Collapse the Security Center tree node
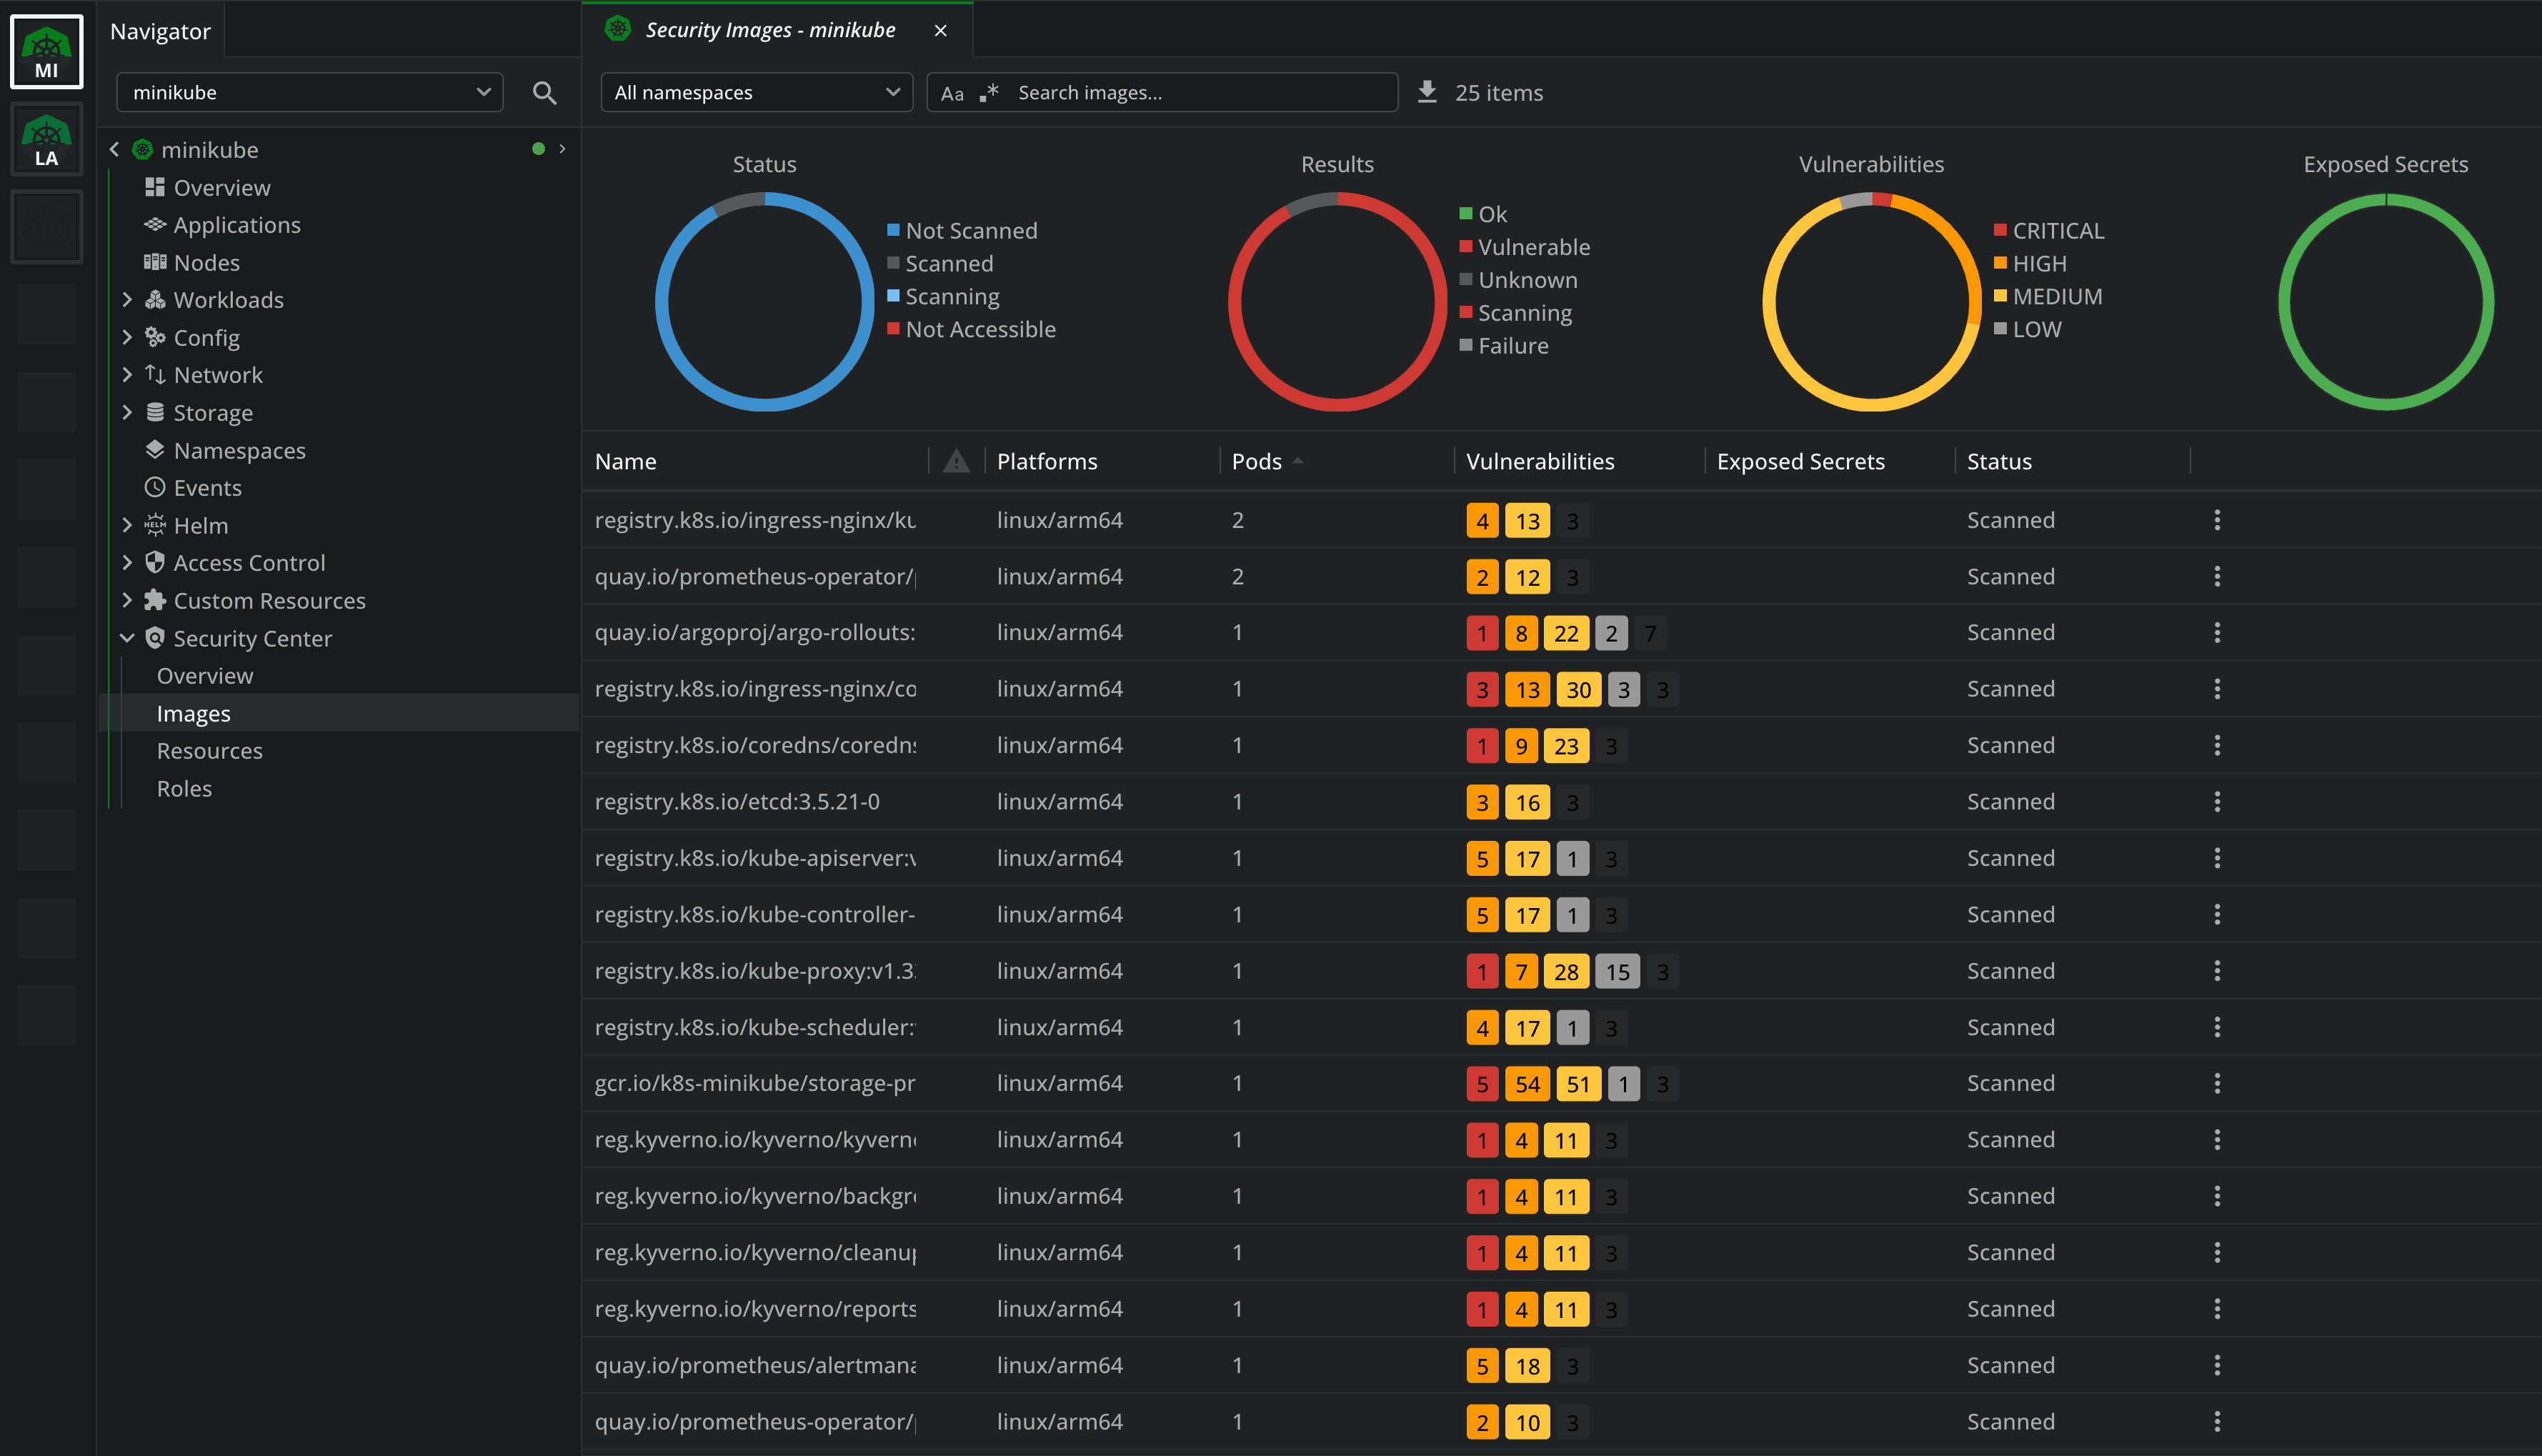This screenshot has height=1456, width=2542. click(127, 638)
